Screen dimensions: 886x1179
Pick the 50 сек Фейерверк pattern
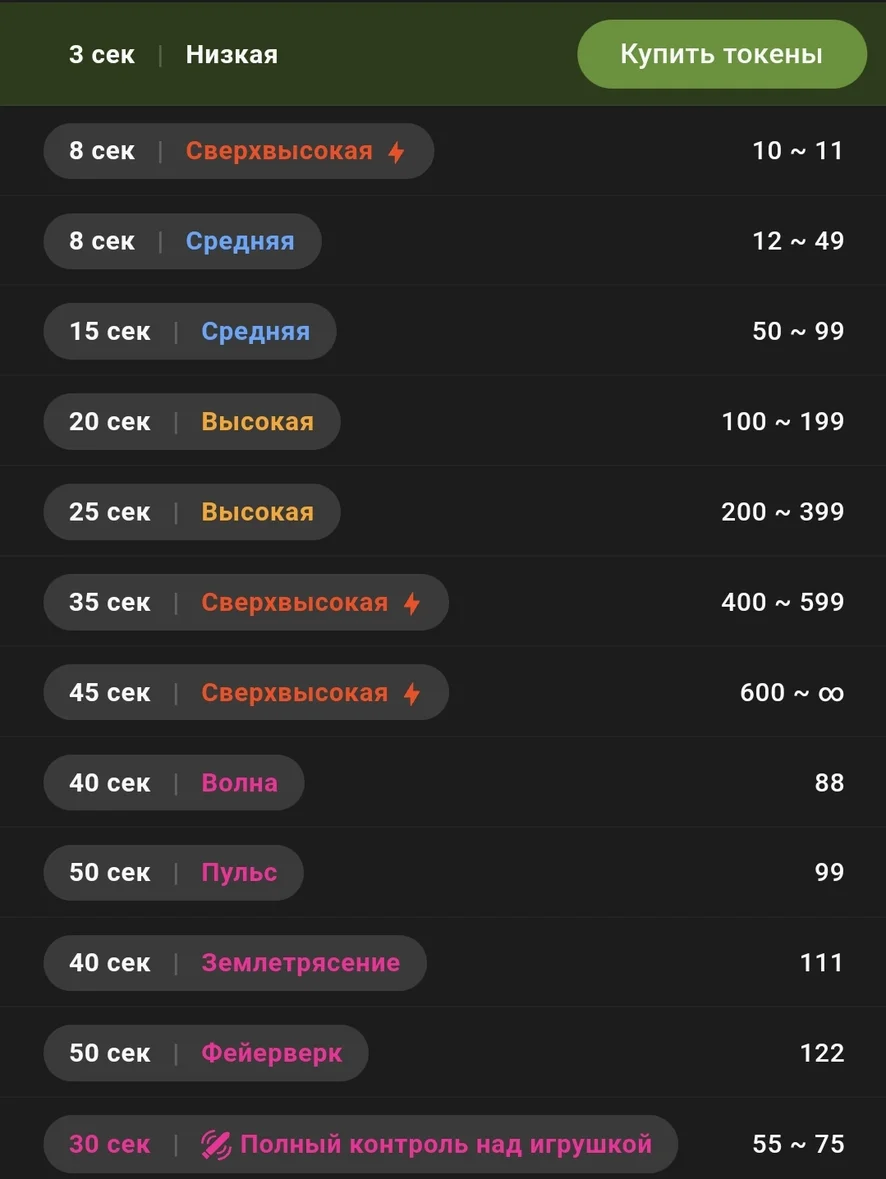(206, 1053)
